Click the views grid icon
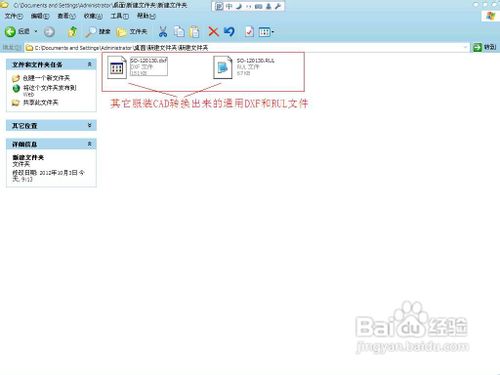 tap(264, 32)
